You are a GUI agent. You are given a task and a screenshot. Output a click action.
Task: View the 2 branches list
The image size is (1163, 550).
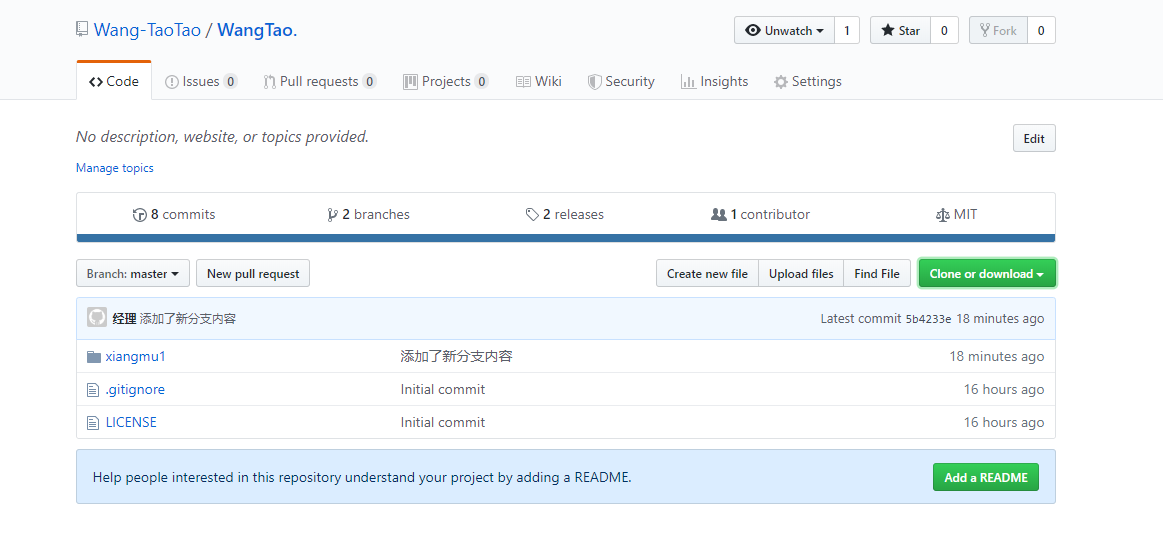point(368,215)
